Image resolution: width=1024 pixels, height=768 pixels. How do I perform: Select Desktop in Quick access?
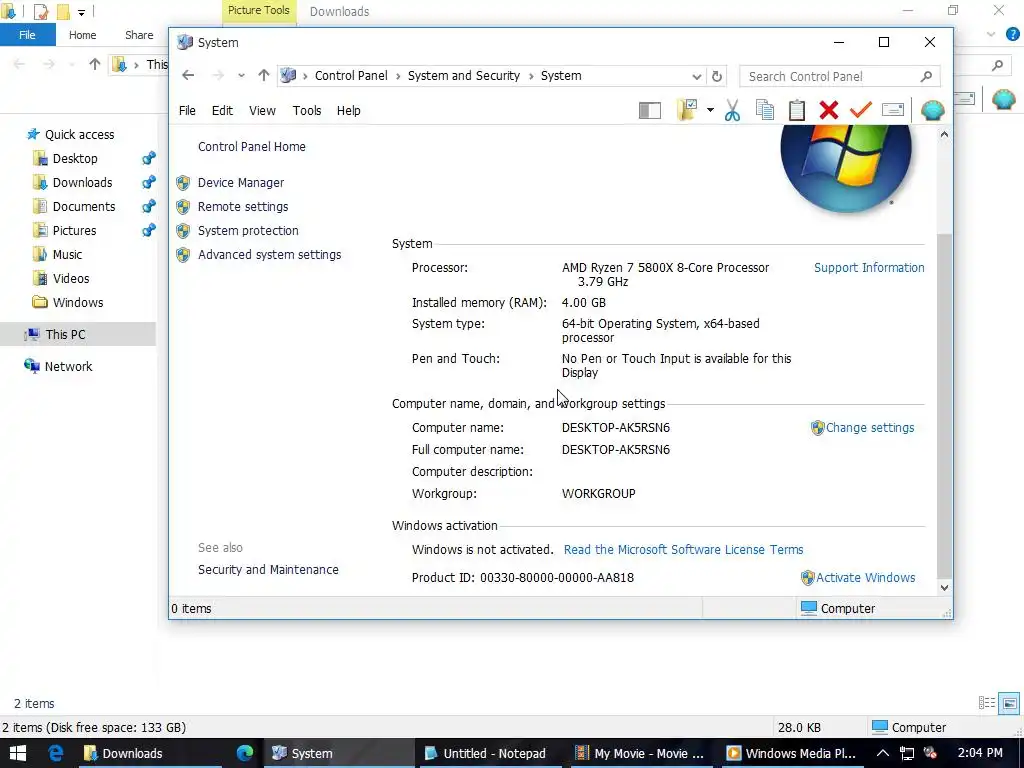coord(75,159)
